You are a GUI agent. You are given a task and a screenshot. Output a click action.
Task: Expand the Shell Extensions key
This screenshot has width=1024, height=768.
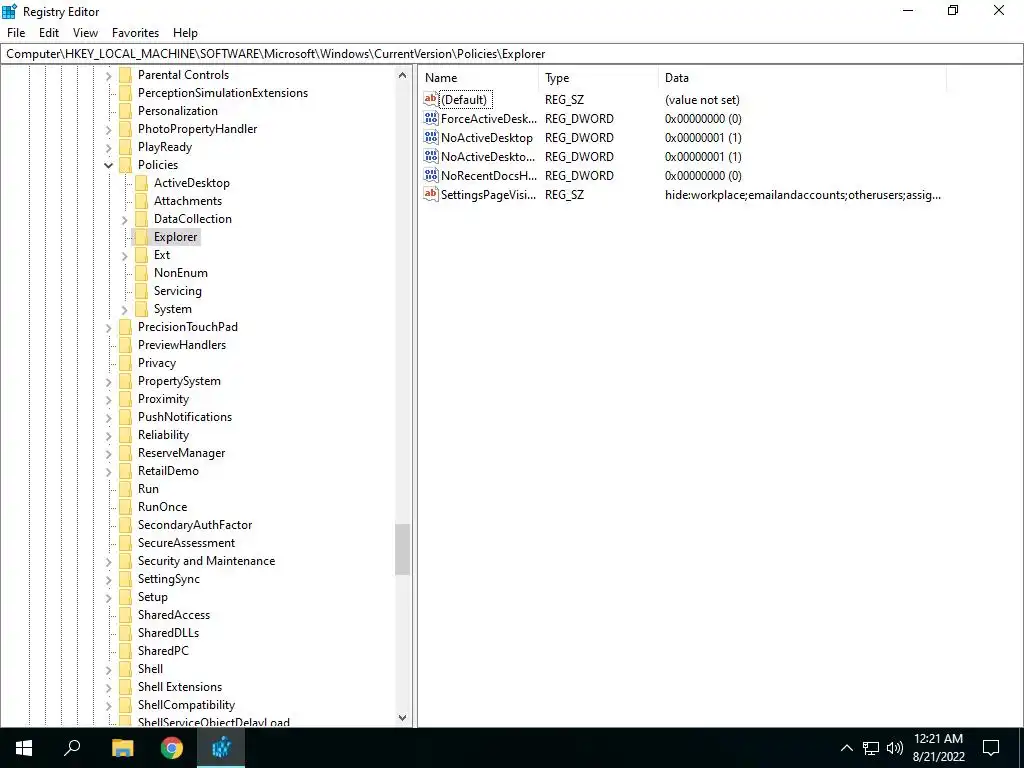pyautogui.click(x=108, y=687)
